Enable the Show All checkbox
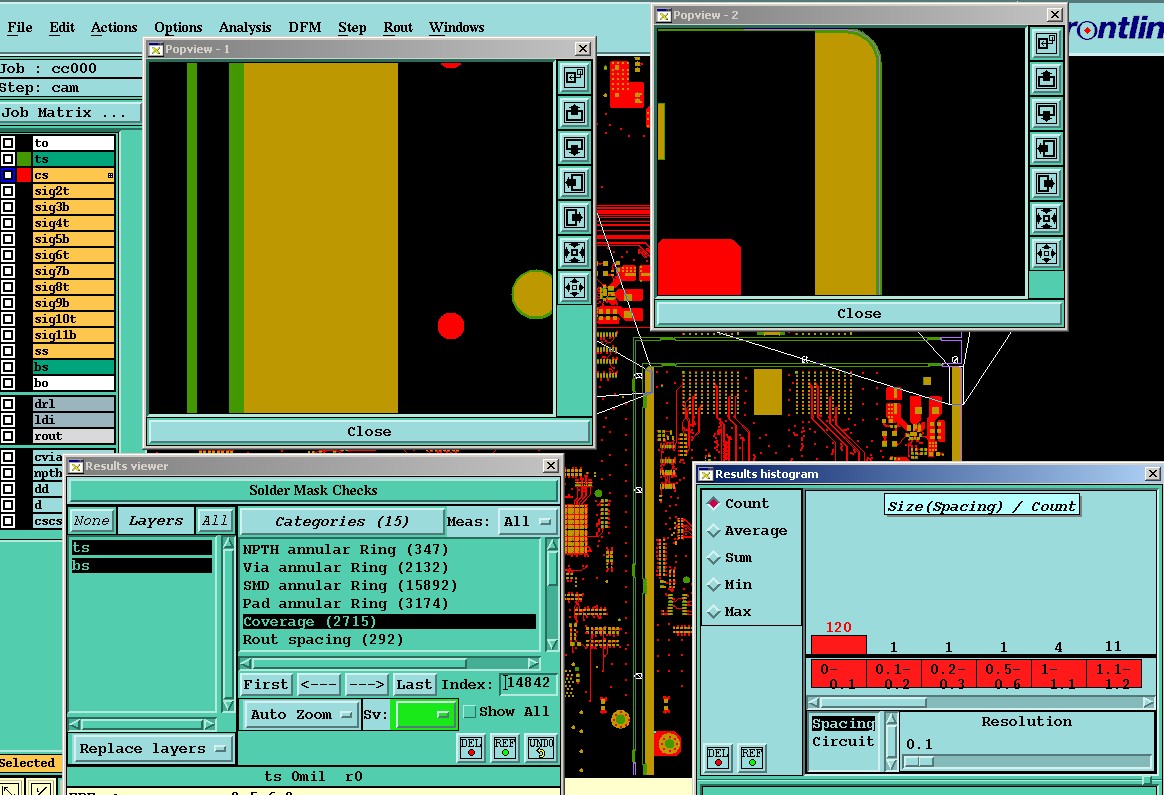This screenshot has width=1164, height=795. 470,712
